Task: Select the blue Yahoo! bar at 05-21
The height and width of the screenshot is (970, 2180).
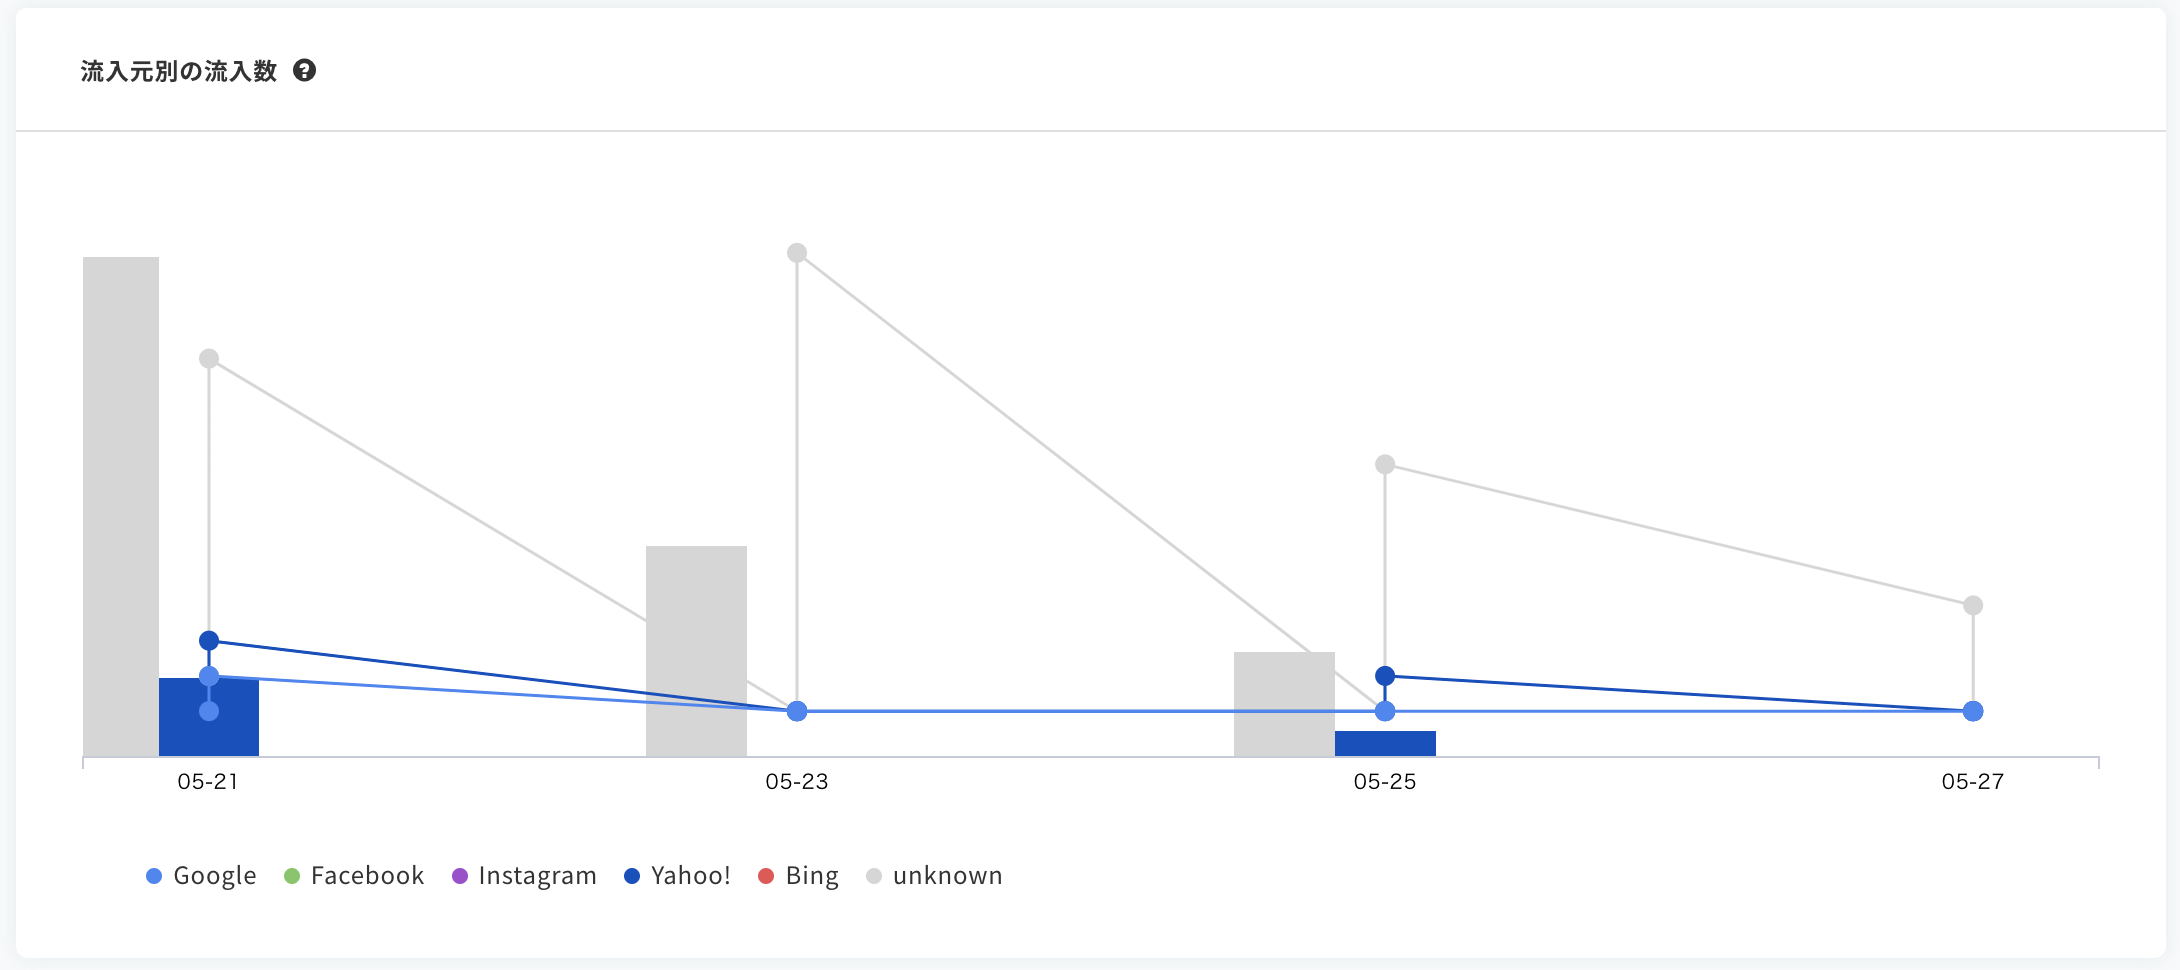Action: click(x=209, y=717)
